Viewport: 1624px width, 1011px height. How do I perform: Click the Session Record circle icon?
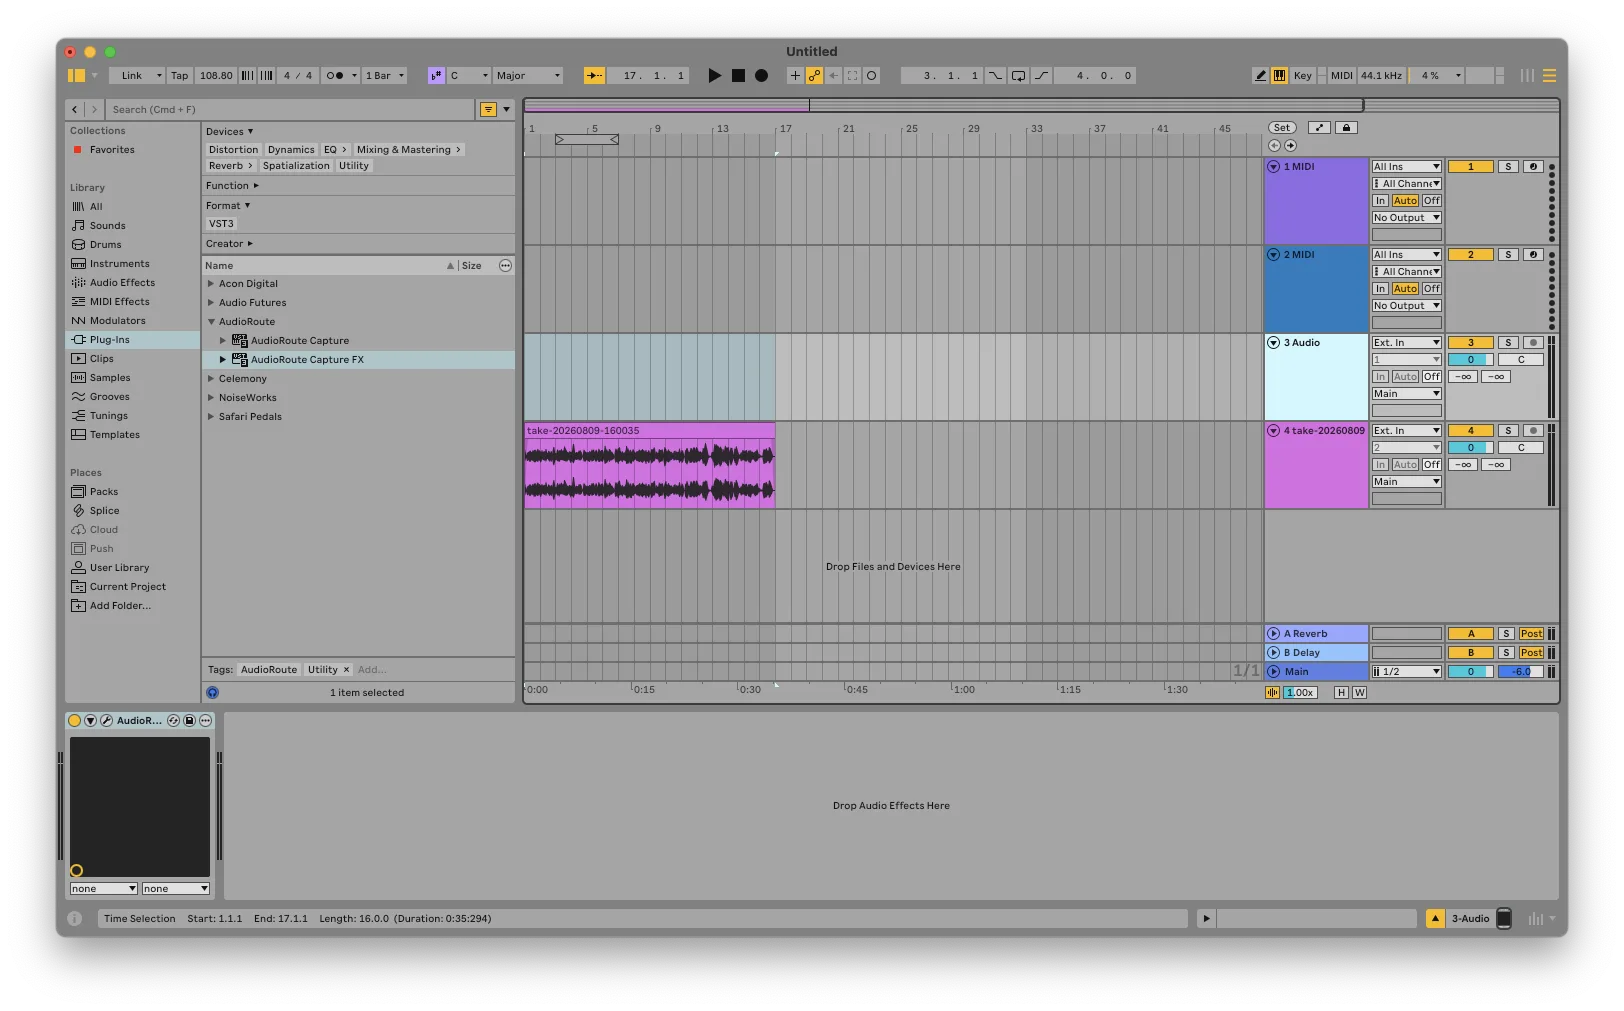[x=872, y=75]
